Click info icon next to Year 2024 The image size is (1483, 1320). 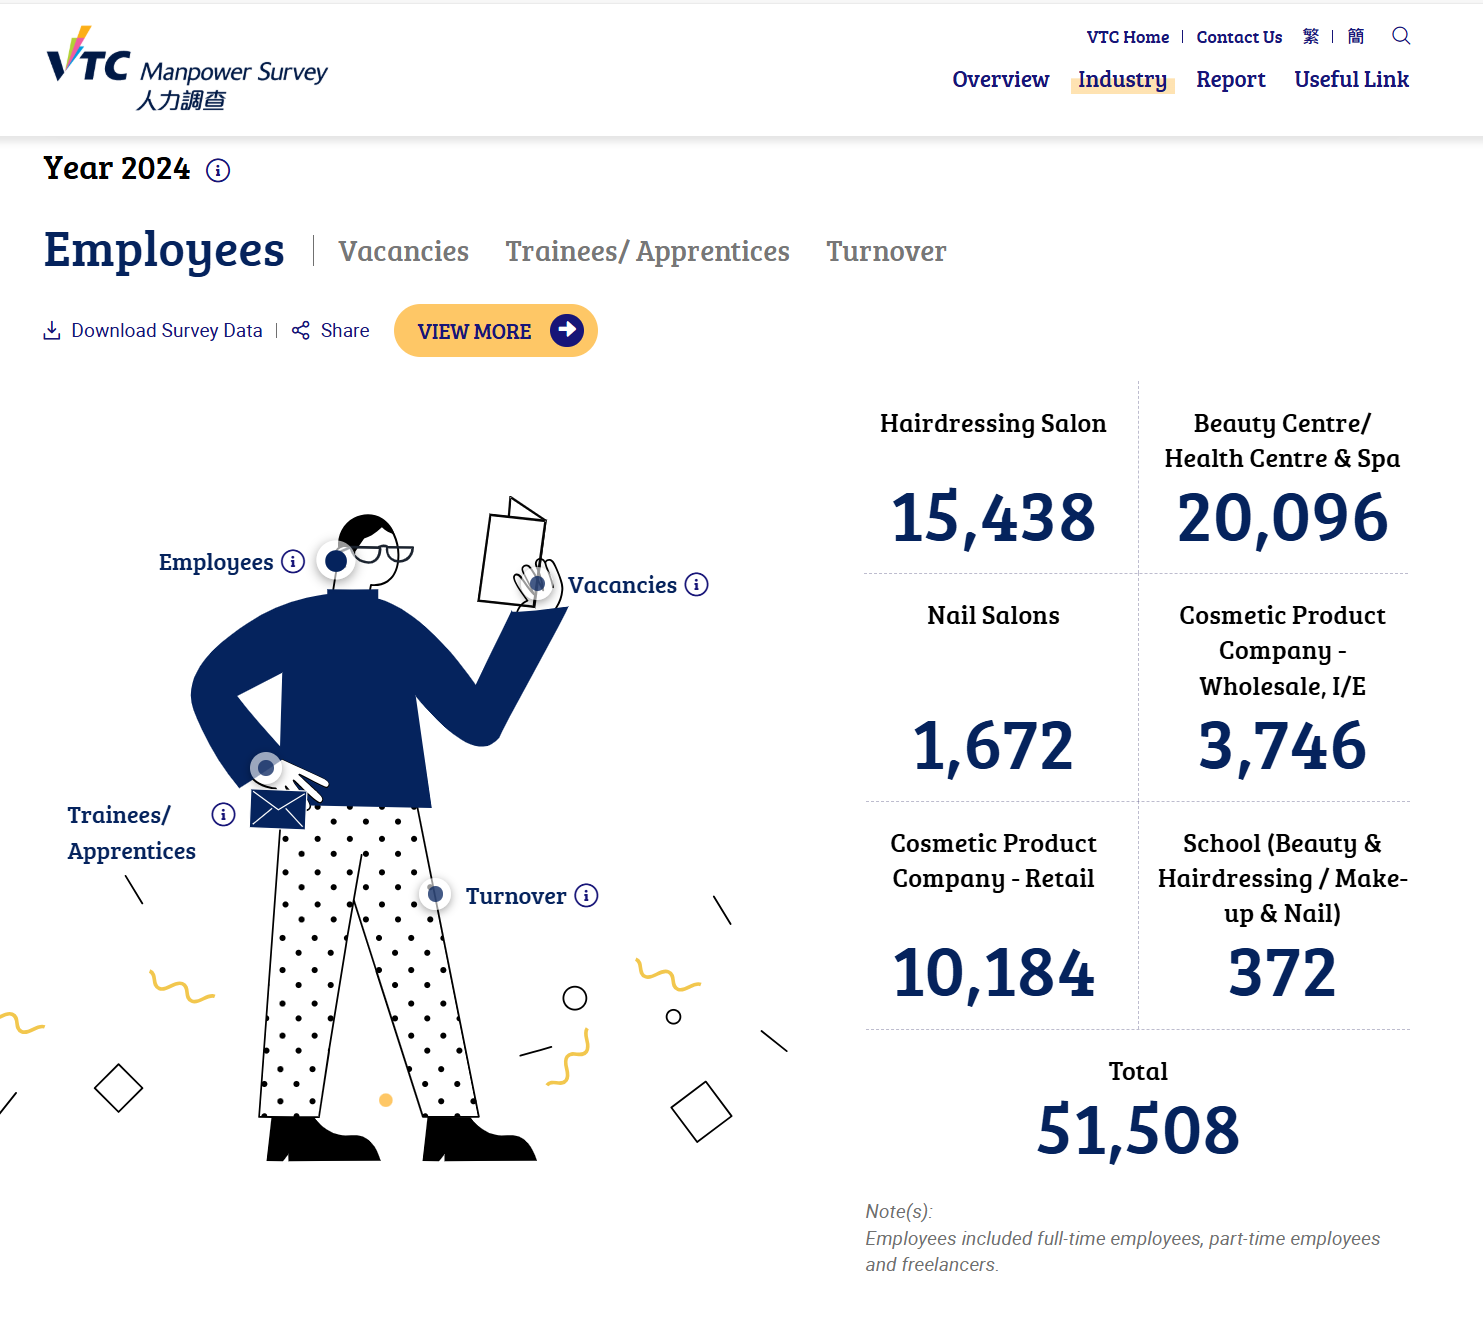(218, 170)
